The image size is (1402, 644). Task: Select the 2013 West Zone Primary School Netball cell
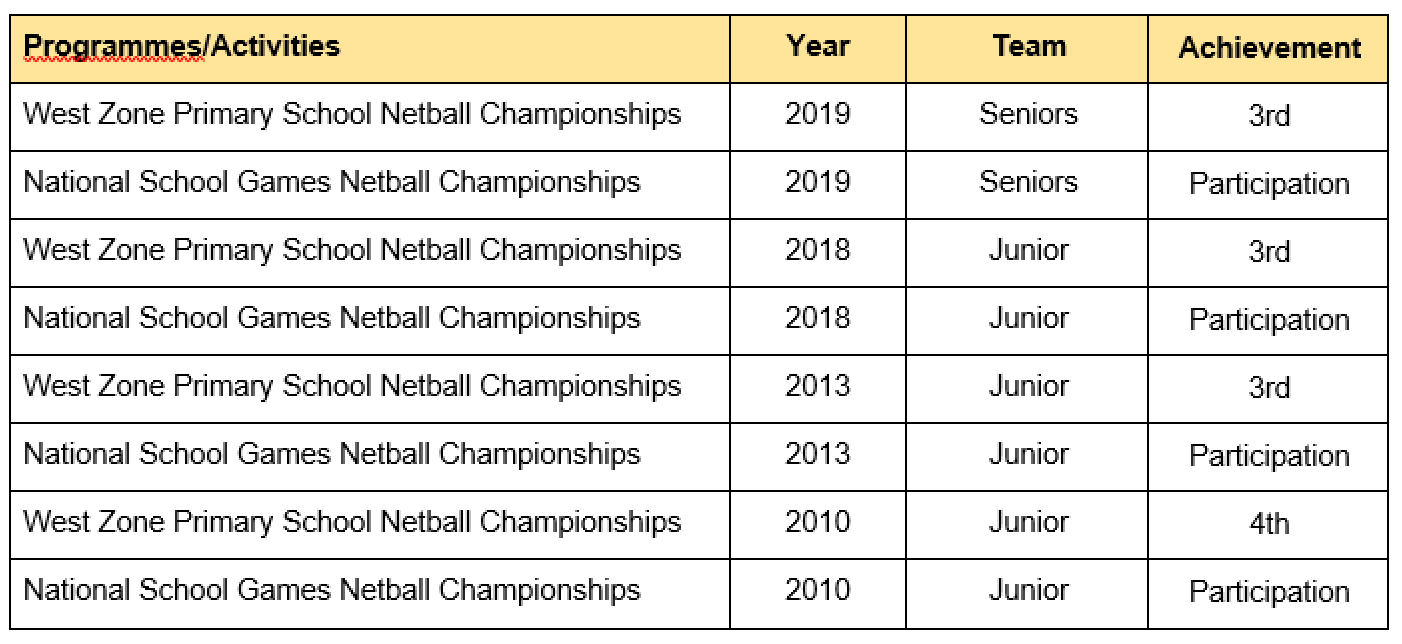pyautogui.click(x=370, y=389)
